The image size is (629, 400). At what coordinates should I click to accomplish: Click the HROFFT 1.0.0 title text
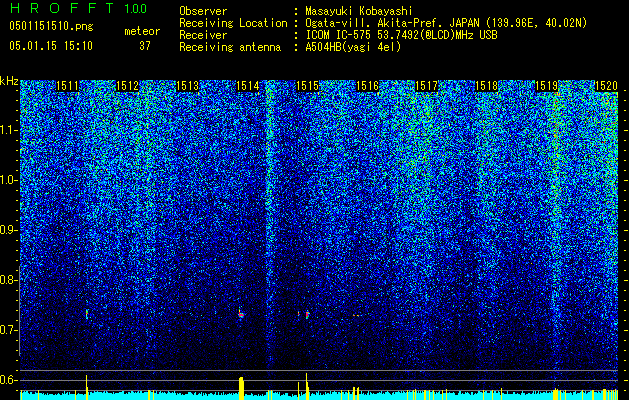coord(78,8)
